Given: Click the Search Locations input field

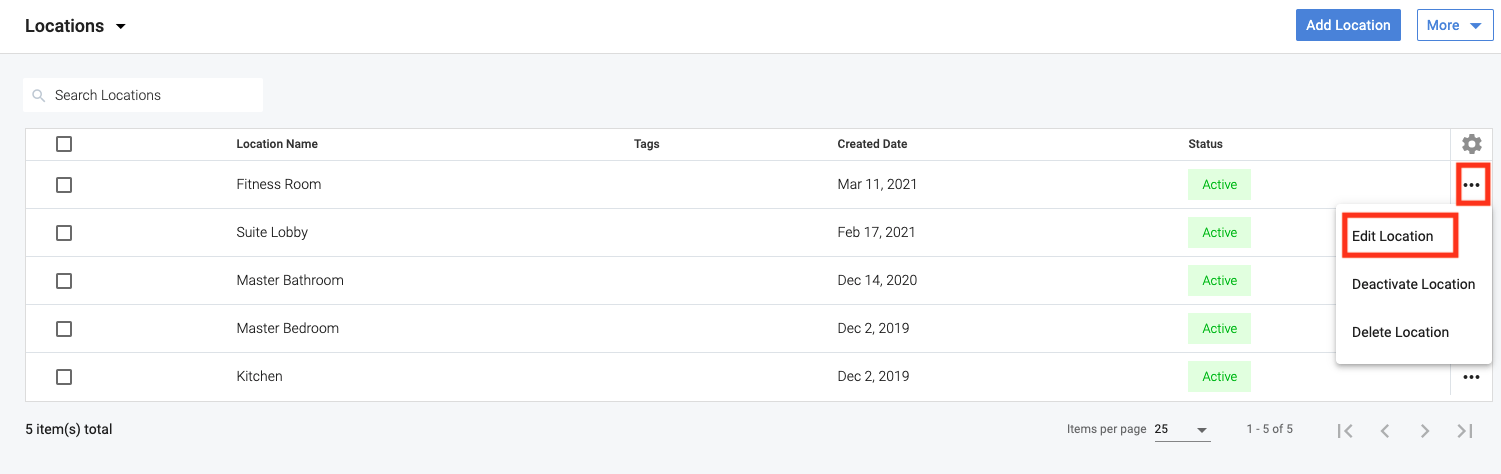Looking at the screenshot, I should coord(150,96).
